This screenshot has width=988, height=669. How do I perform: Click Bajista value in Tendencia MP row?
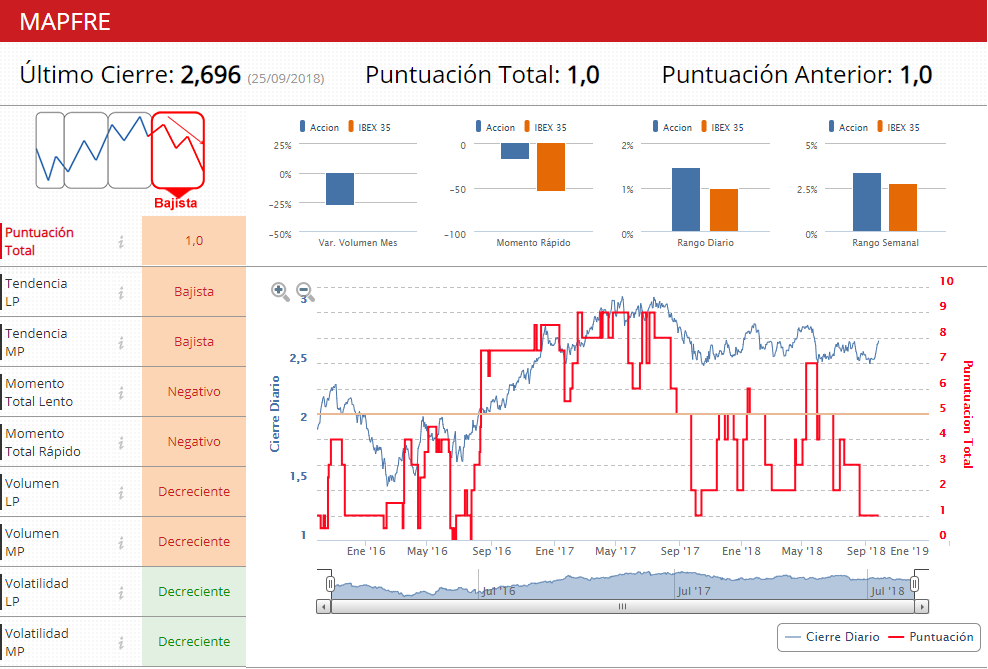(x=194, y=341)
